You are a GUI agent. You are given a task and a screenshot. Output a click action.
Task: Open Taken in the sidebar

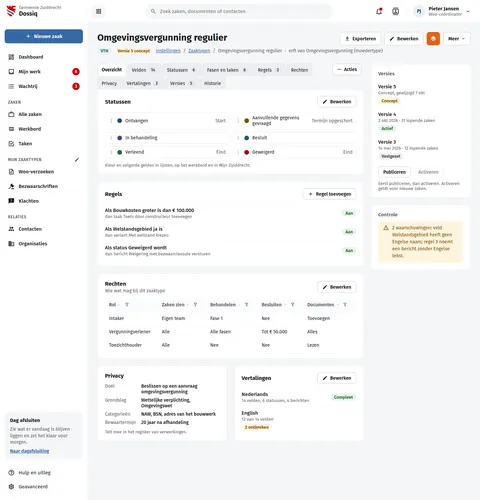coord(44,144)
